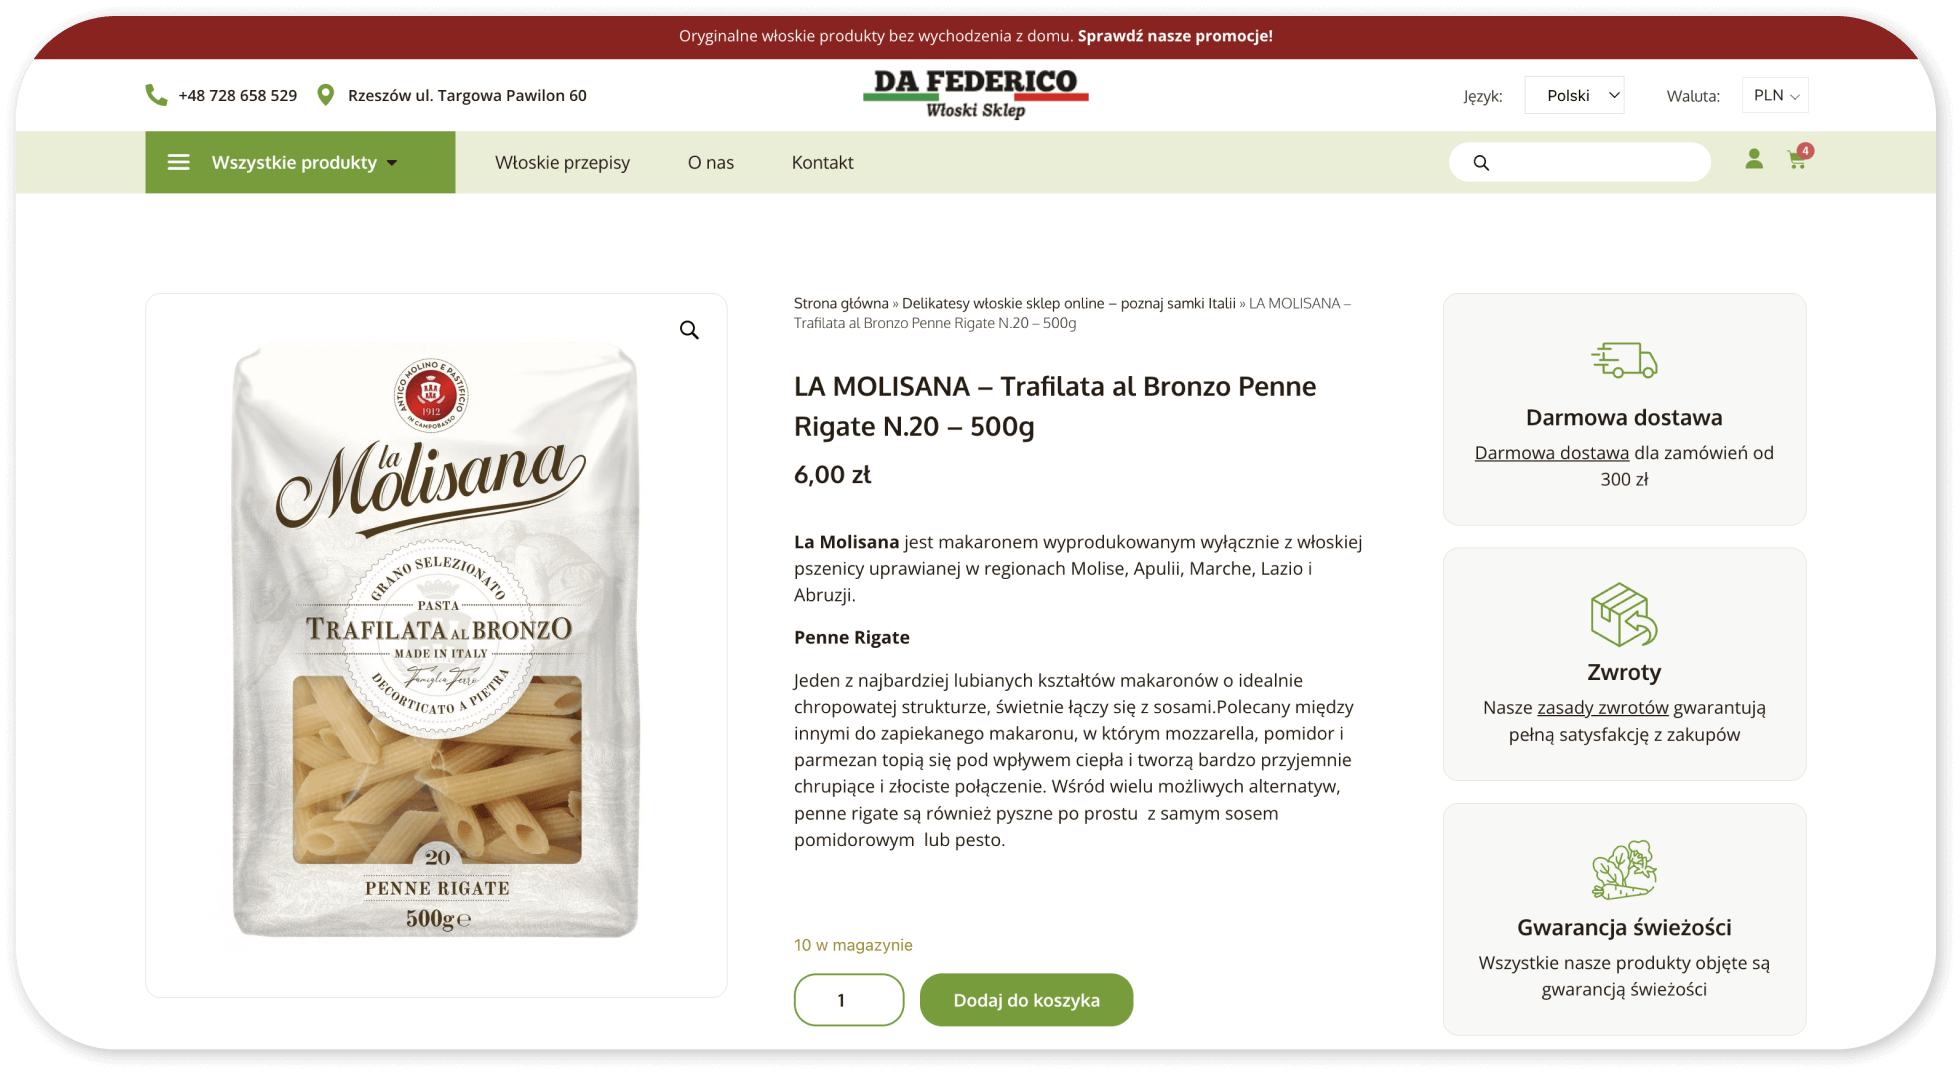Open the user account icon
The image size is (1960, 1074).
coord(1754,159)
